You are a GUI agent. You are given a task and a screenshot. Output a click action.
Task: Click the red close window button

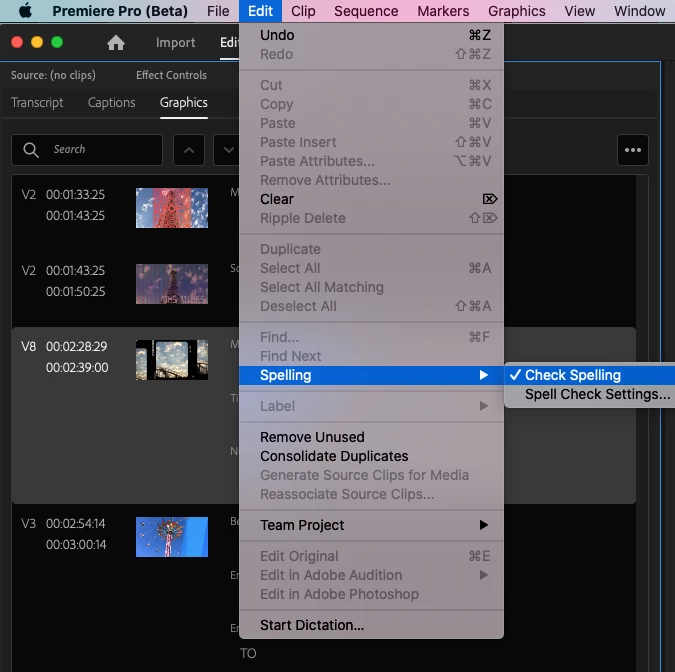[x=17, y=42]
